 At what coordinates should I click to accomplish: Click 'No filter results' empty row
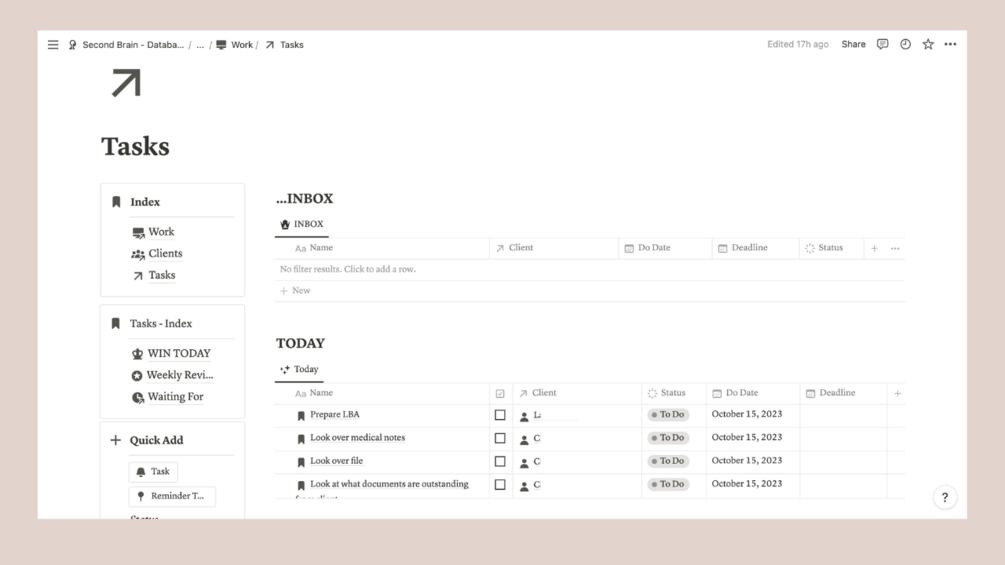click(590, 270)
